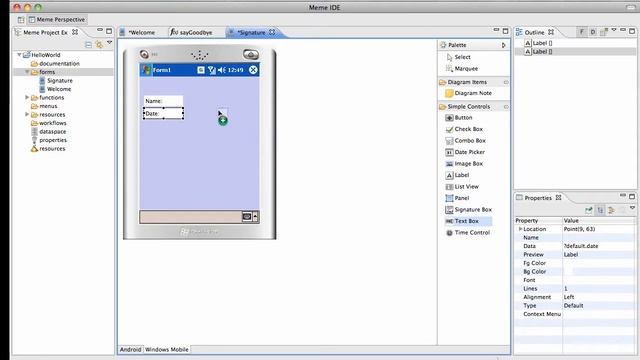Open Outline view menu dropdown arrow
The image size is (640, 360).
click(x=613, y=30)
